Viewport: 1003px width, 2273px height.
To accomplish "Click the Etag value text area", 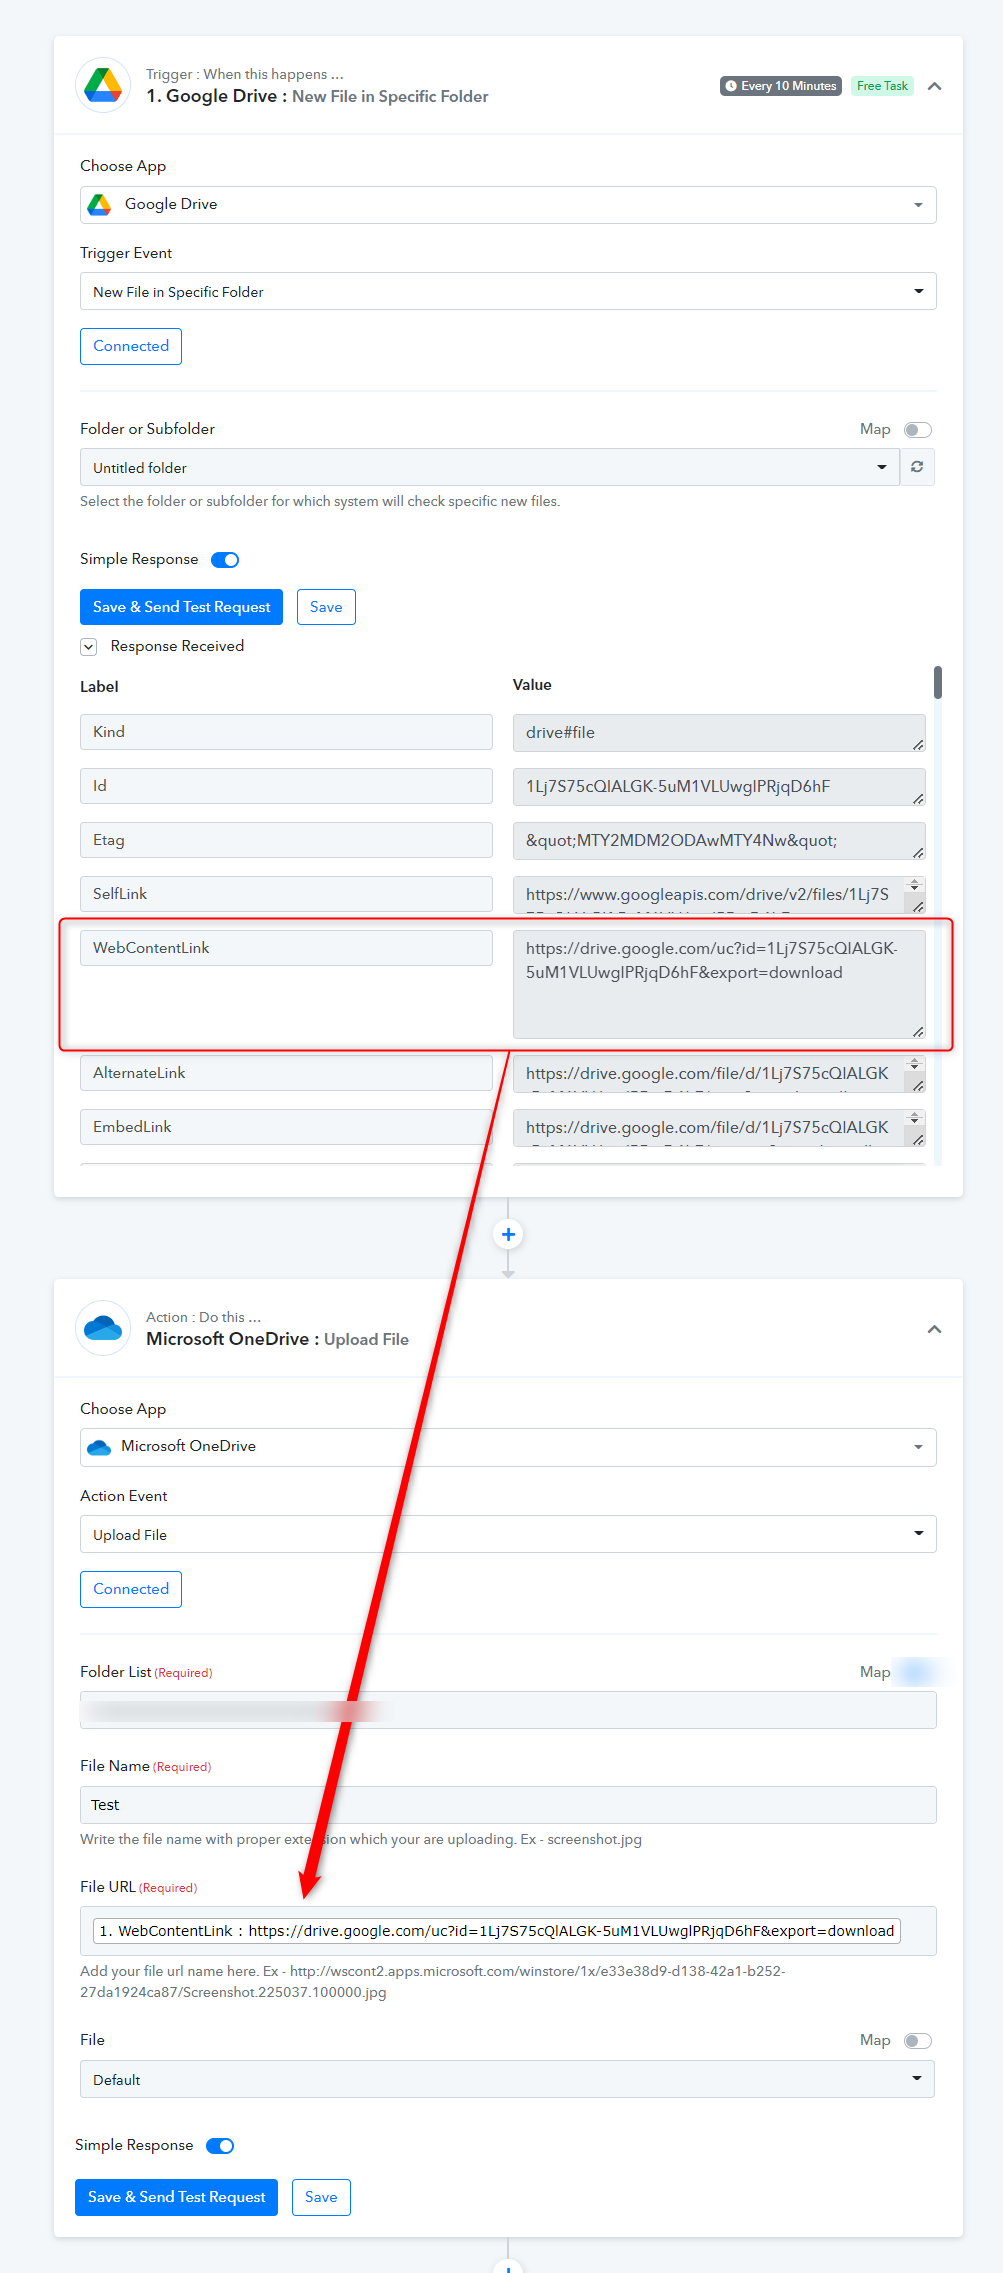I will point(719,841).
